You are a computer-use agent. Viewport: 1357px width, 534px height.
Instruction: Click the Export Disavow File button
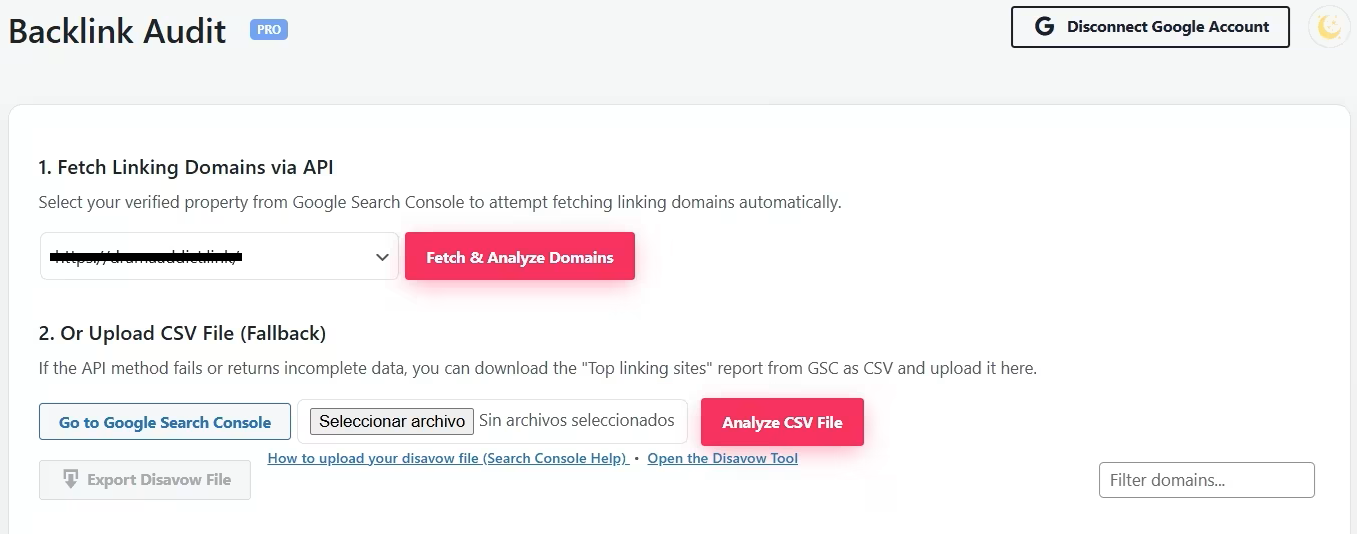(x=145, y=480)
